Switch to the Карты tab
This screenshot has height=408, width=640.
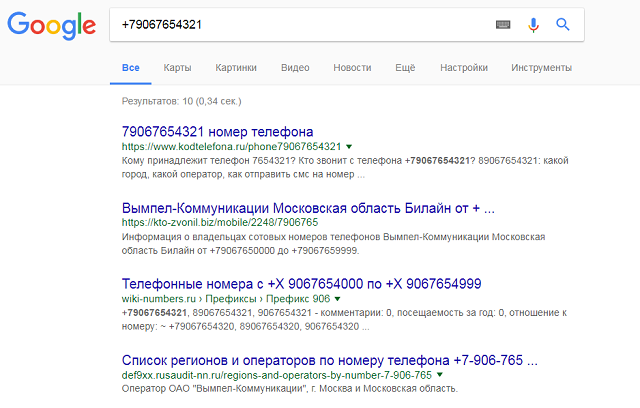[177, 68]
